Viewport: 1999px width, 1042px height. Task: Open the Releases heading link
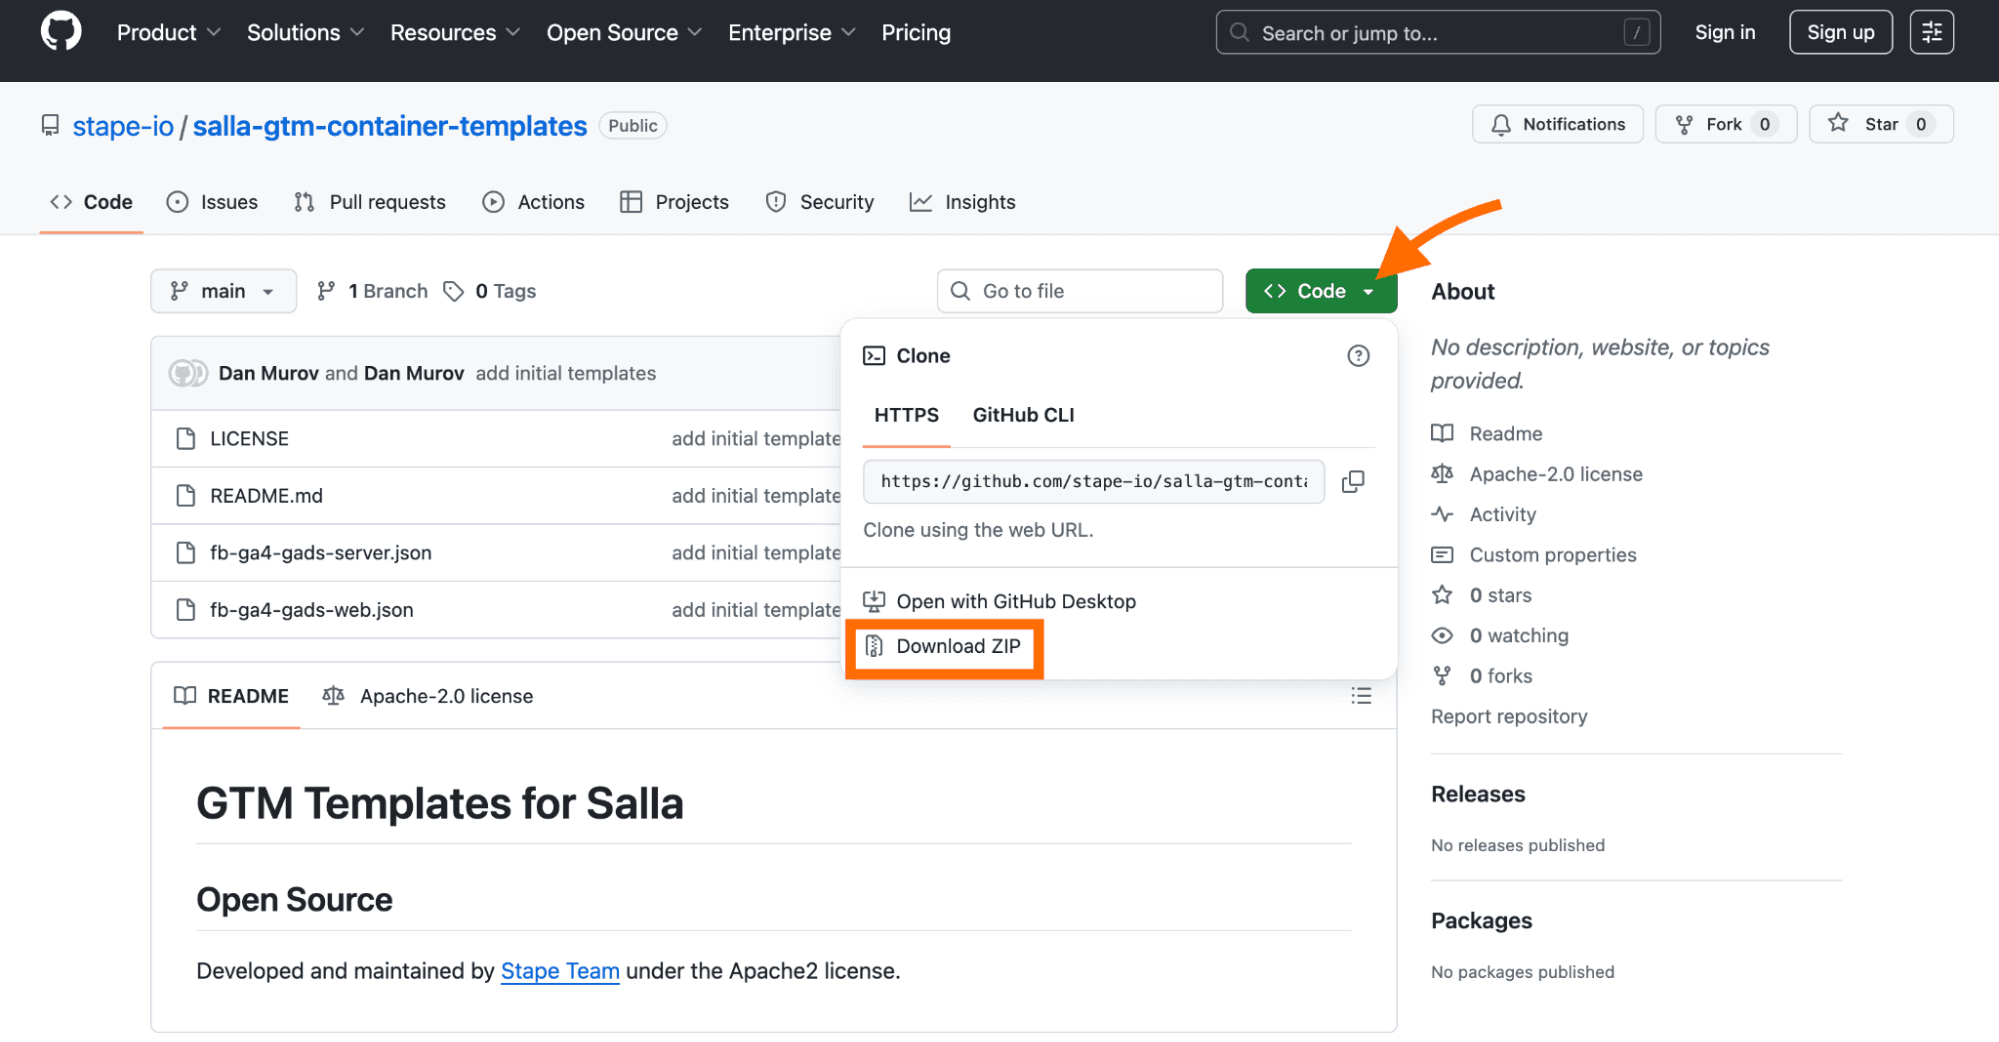(1478, 794)
